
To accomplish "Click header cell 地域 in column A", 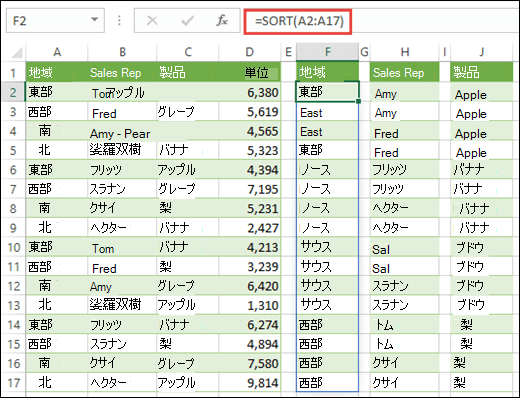I will click(57, 72).
